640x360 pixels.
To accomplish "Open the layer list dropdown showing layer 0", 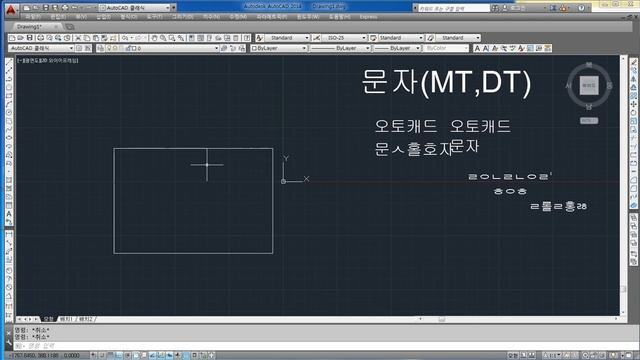I will [x=162, y=48].
